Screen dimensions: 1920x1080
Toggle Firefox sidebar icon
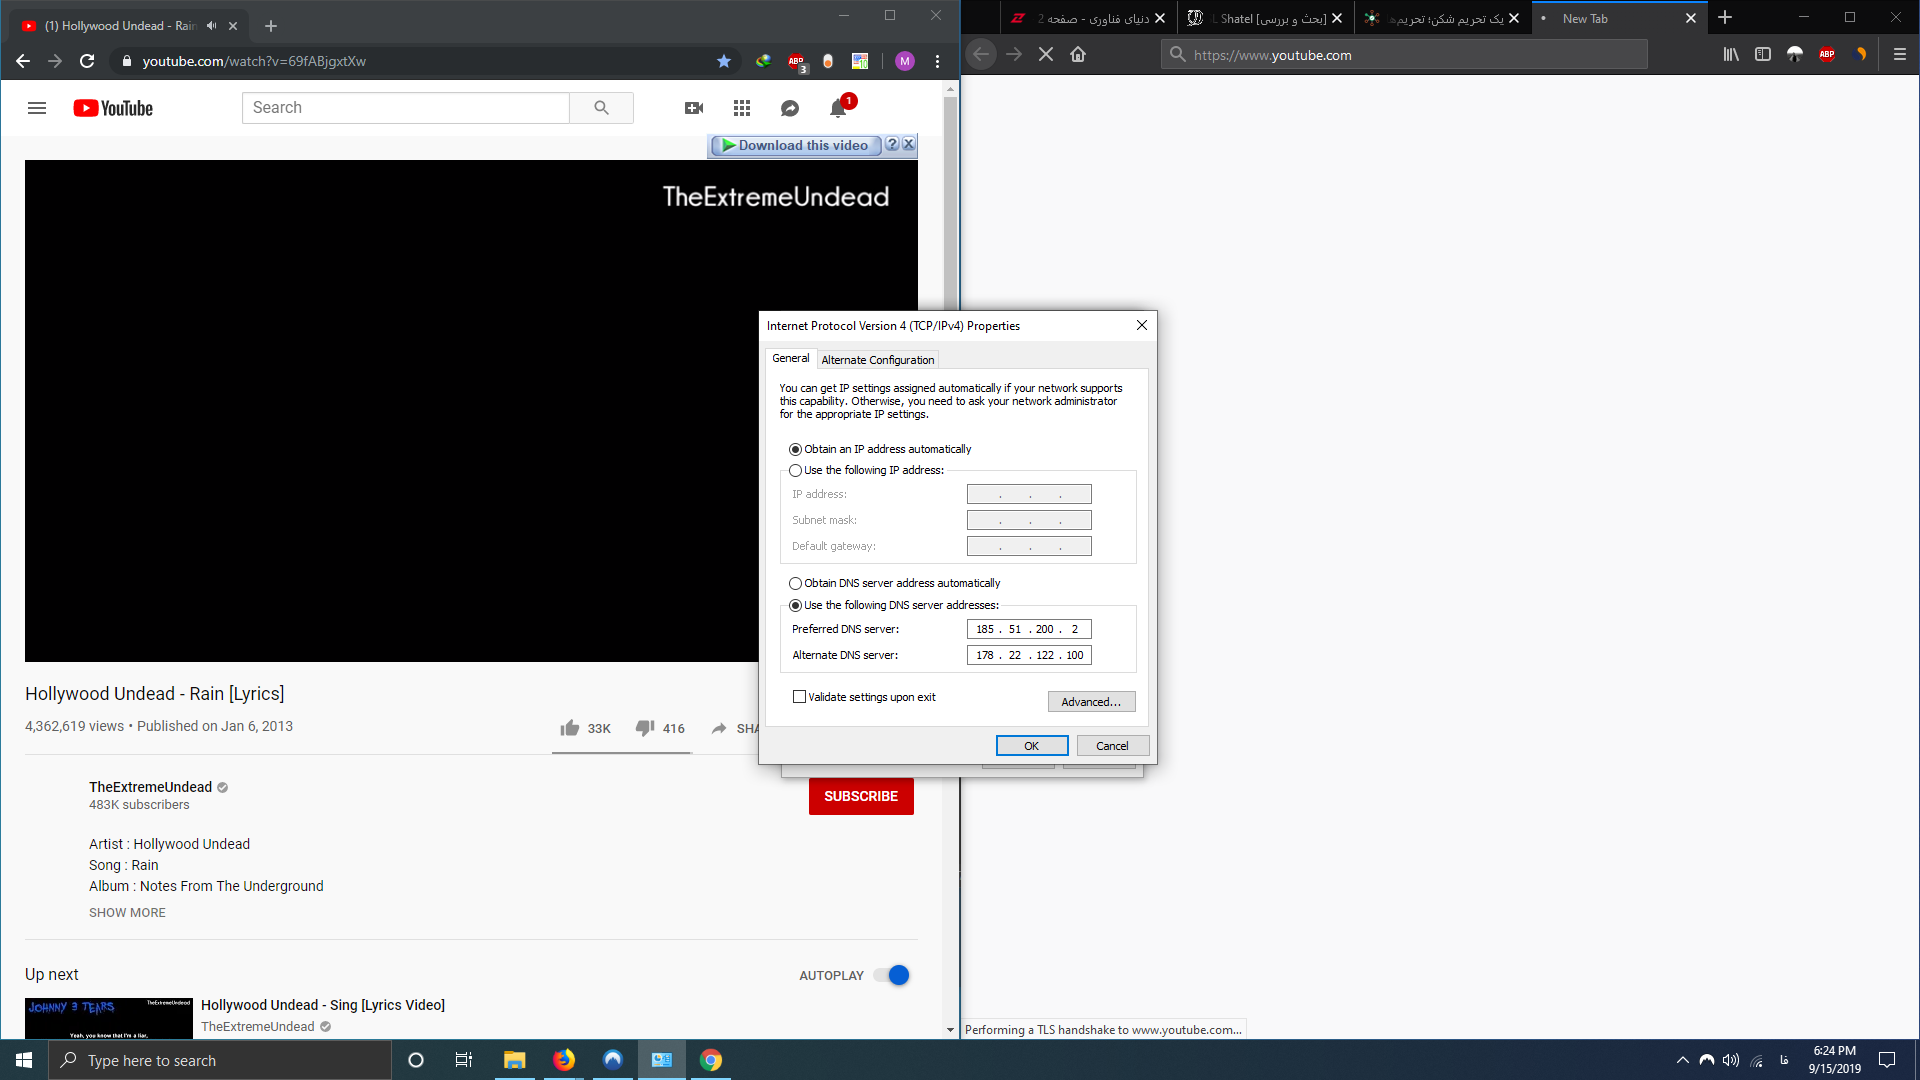pos(1763,54)
